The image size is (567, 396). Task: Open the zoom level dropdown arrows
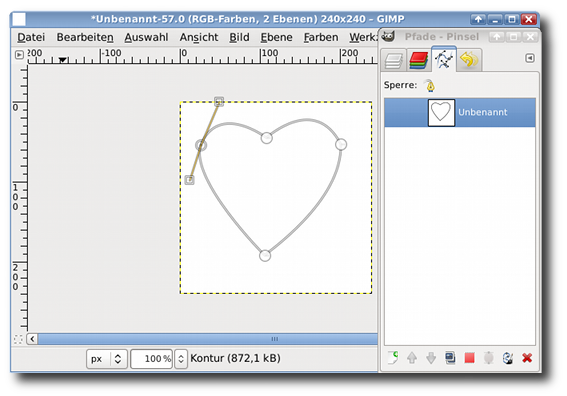point(181,359)
